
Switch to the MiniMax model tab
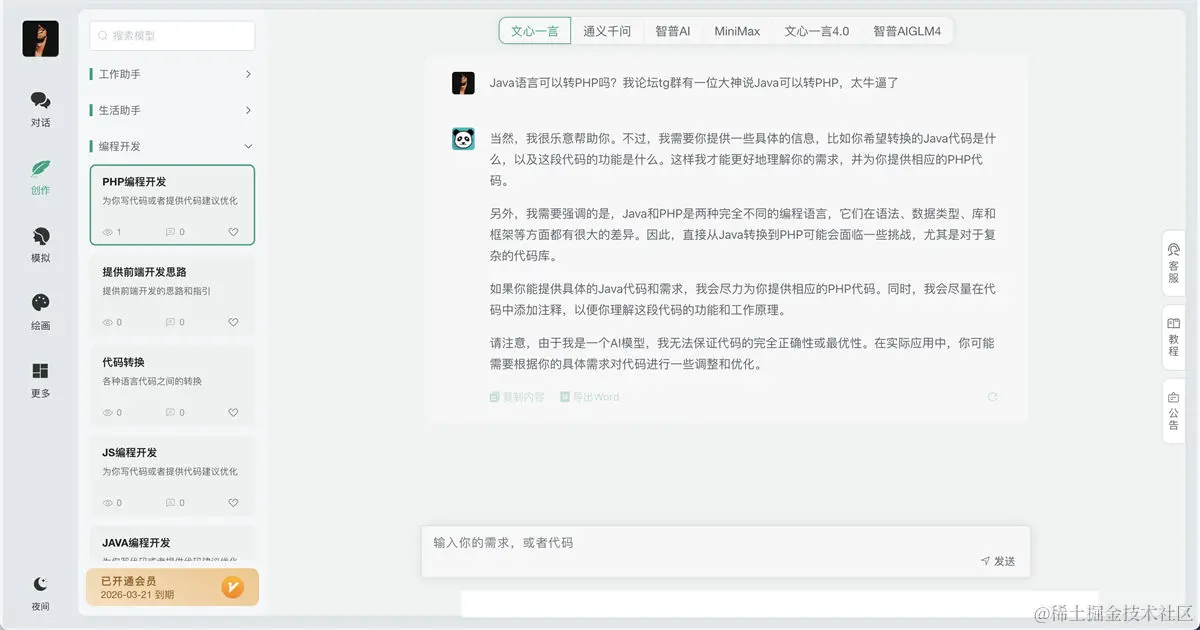tap(737, 30)
